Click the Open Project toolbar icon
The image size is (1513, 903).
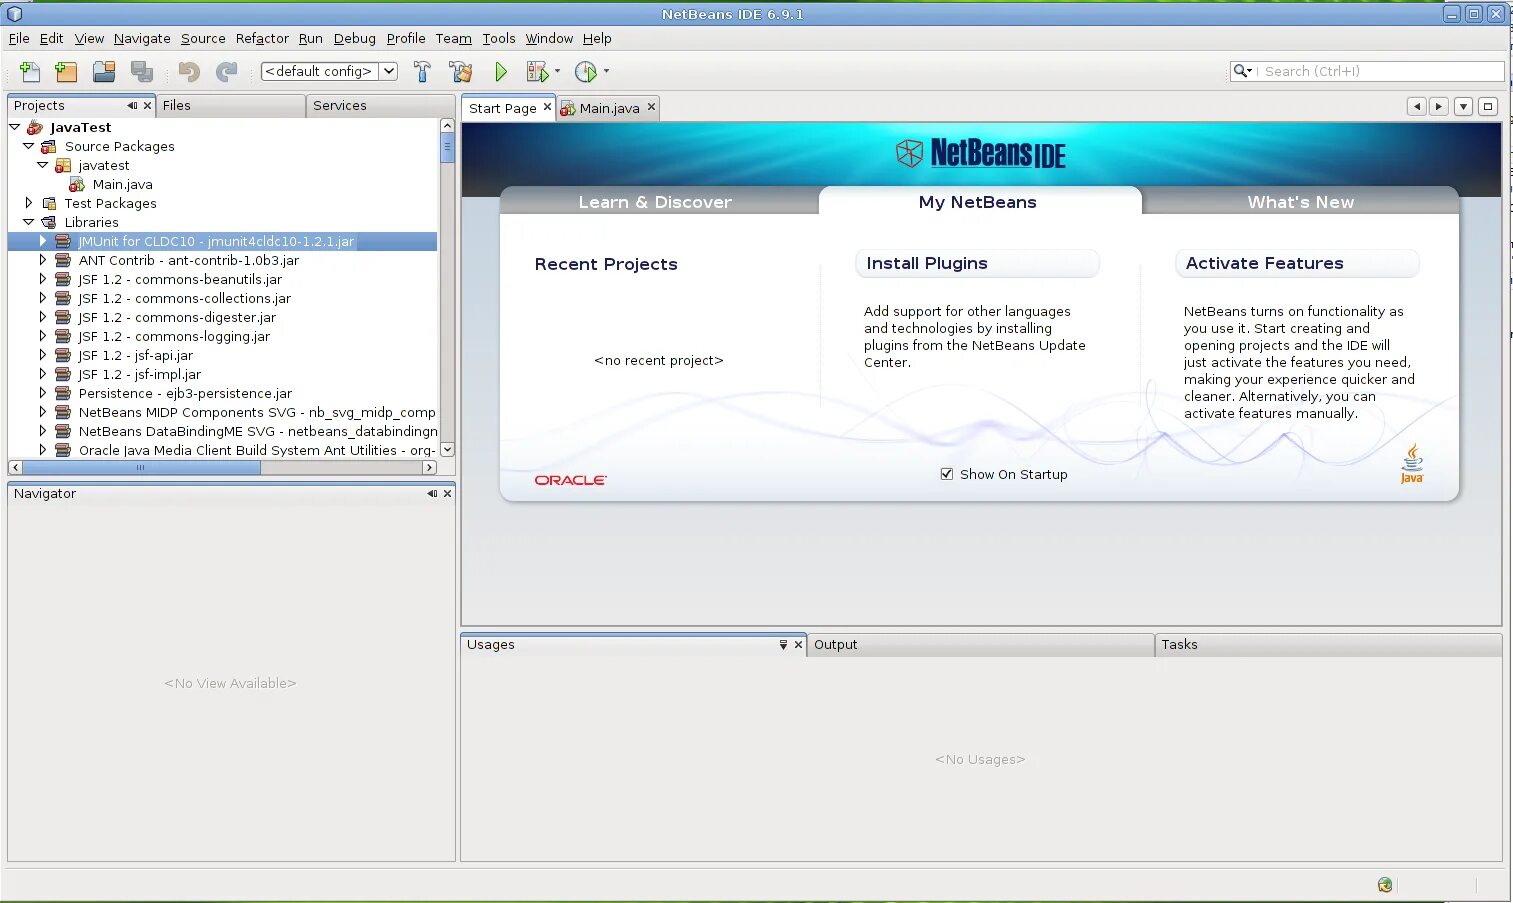pos(104,71)
